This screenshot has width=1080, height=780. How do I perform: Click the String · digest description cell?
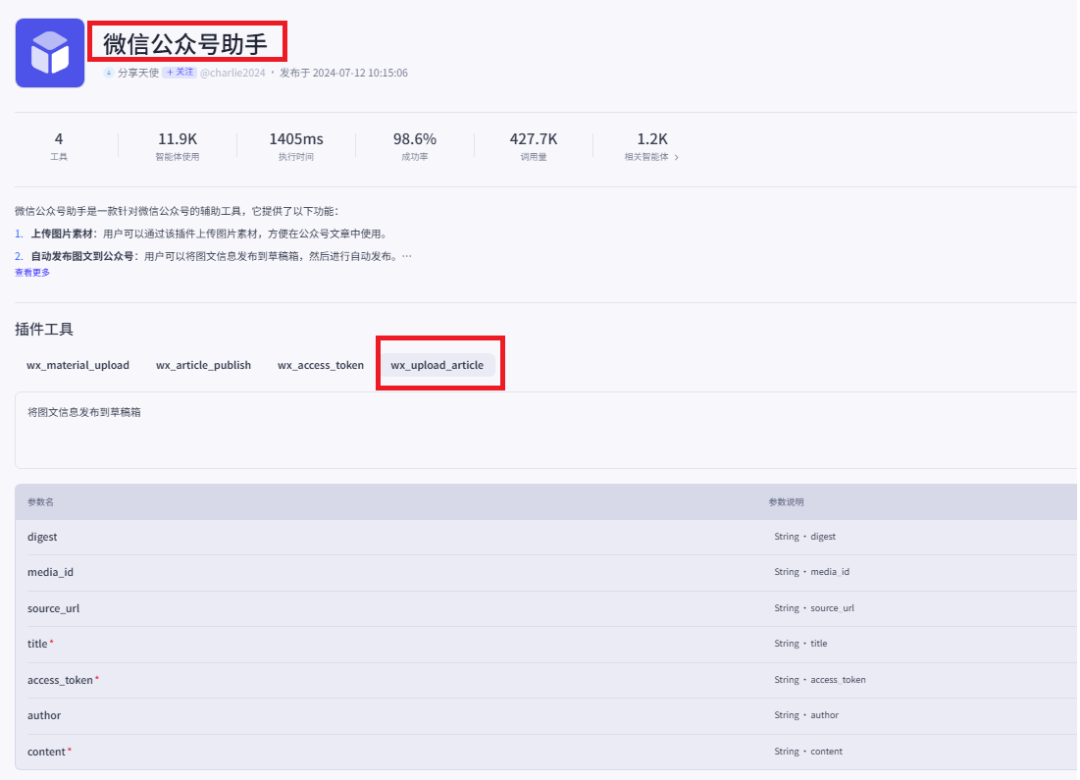point(804,537)
